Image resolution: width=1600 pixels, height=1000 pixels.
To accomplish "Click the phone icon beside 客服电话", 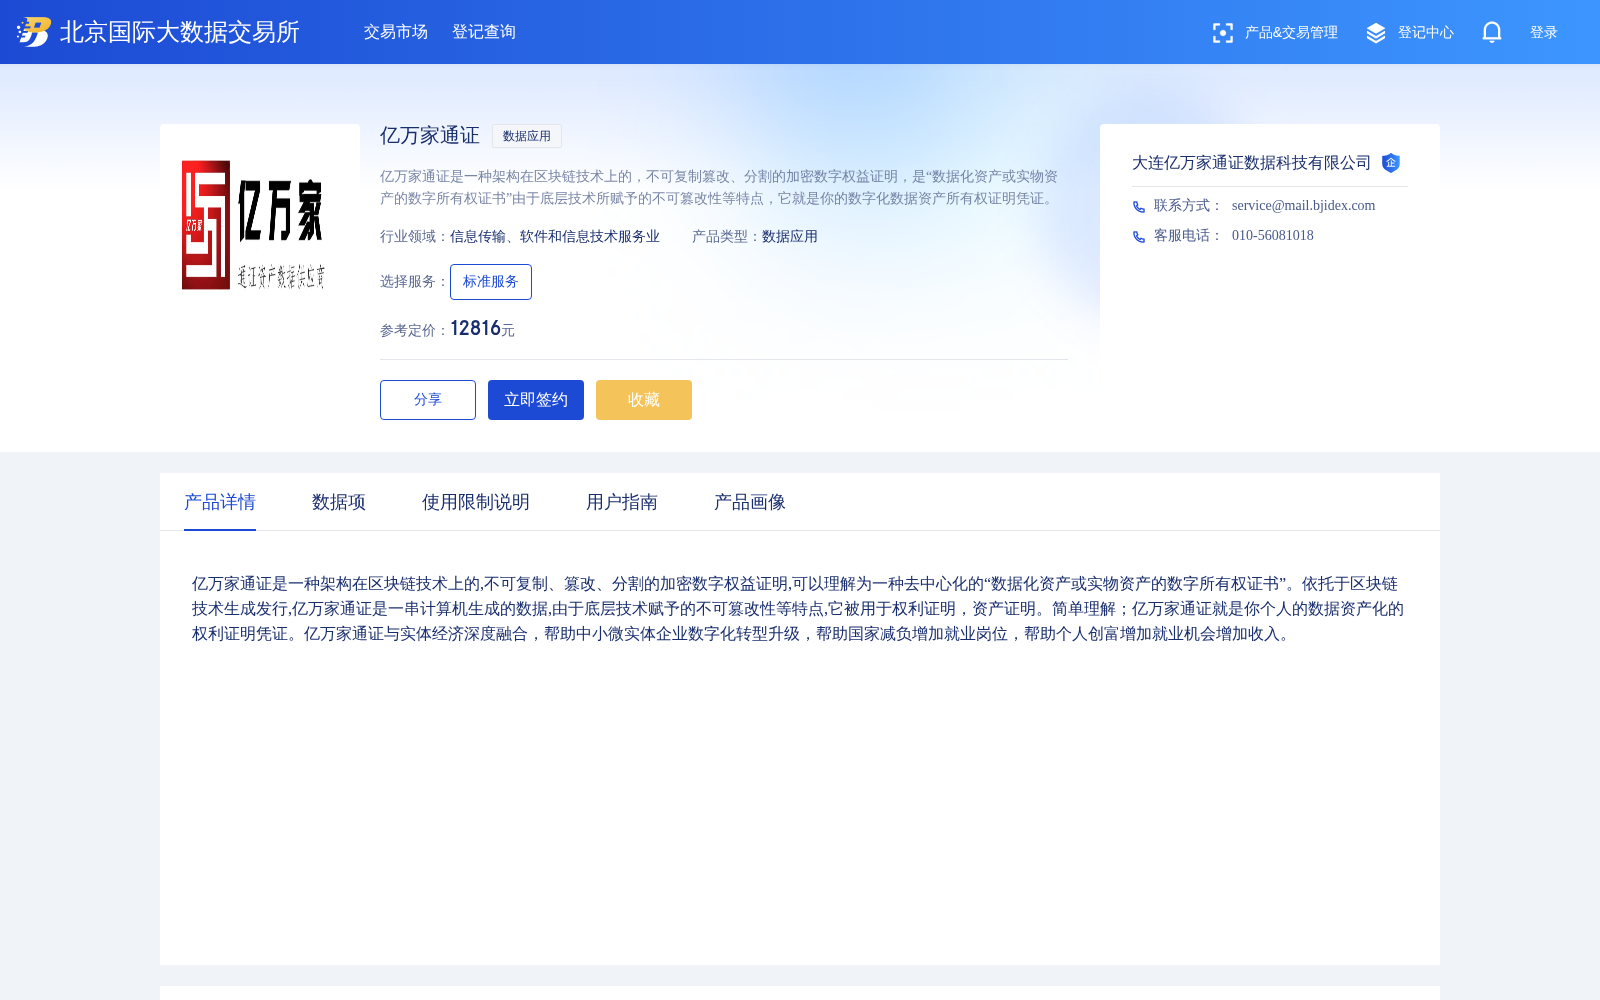I will [1139, 237].
